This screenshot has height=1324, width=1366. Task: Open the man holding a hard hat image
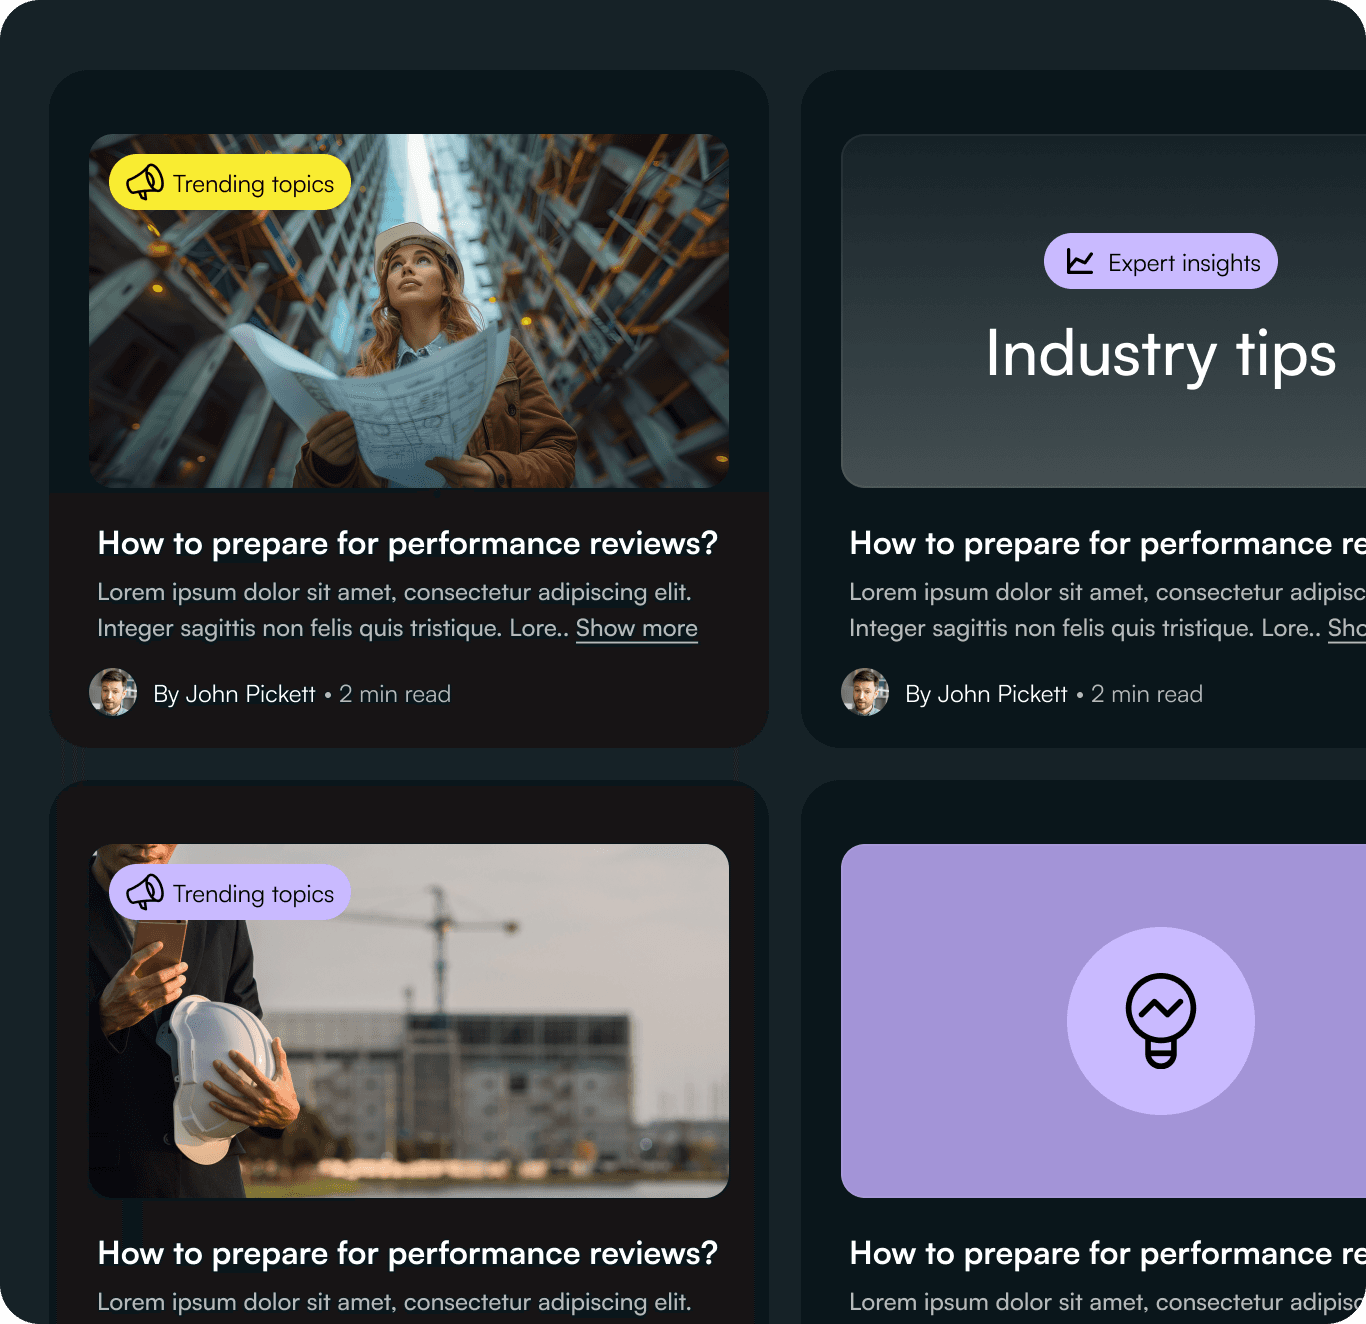[x=409, y=1021]
